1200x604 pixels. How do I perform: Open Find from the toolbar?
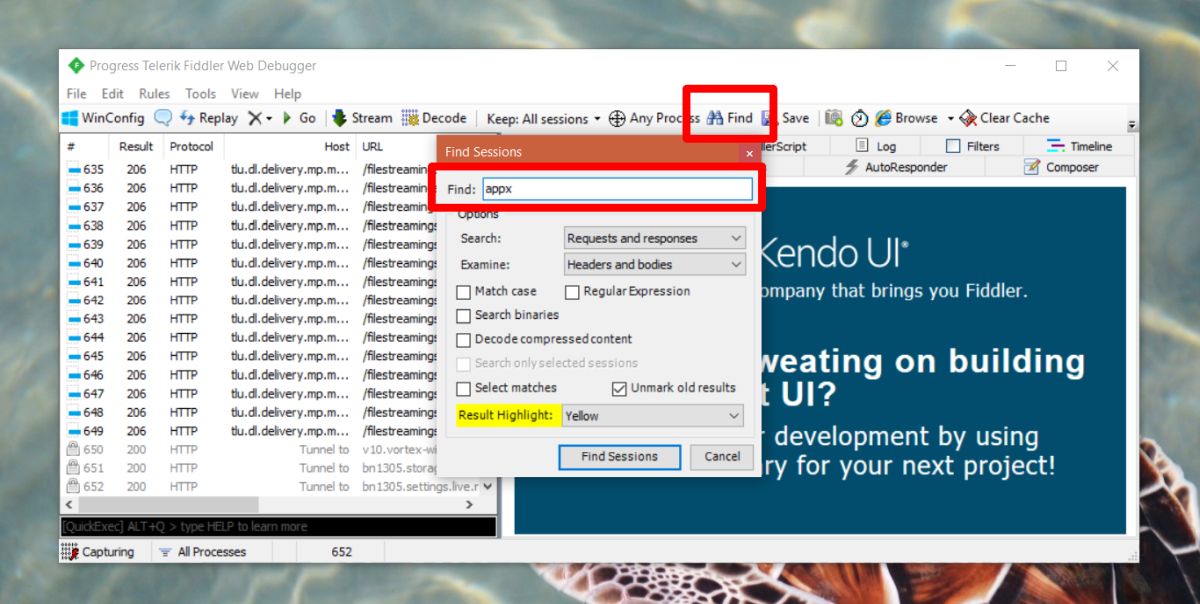click(730, 118)
